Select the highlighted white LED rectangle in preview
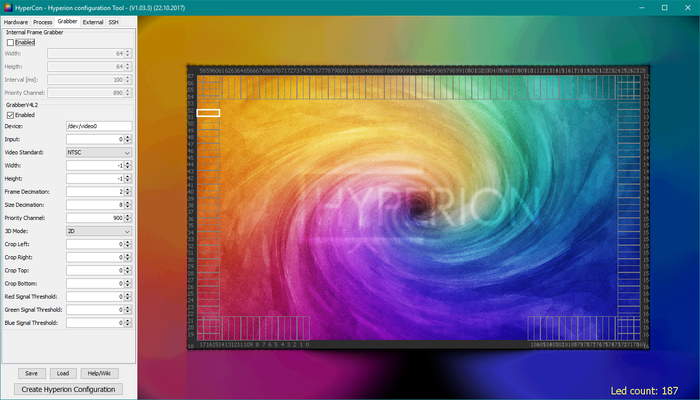 tap(208, 113)
